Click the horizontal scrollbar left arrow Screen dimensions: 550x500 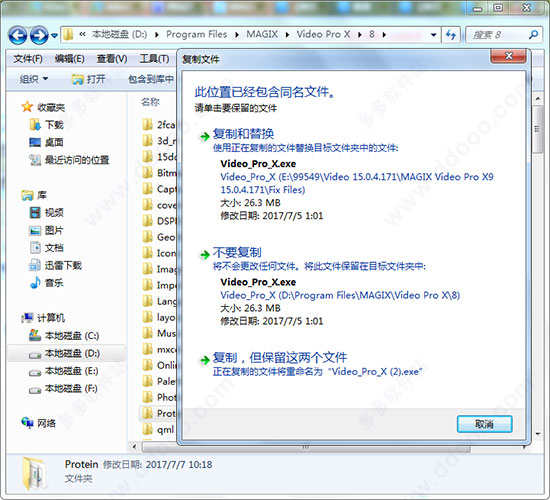134,447
